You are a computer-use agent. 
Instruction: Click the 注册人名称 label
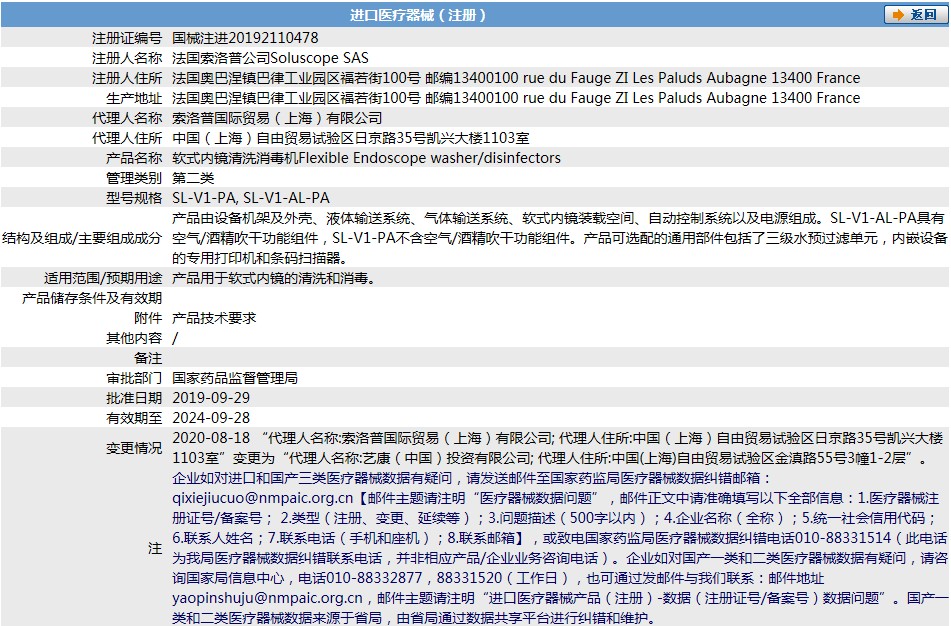coord(127,58)
